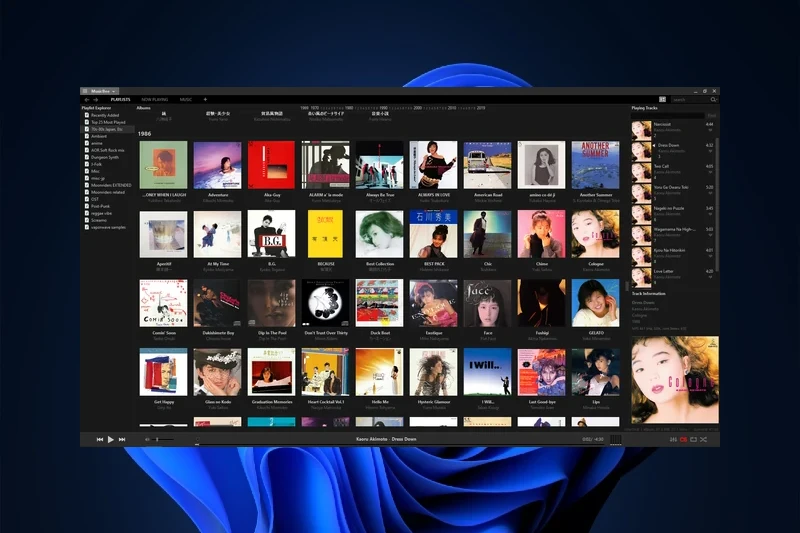The height and width of the screenshot is (533, 800).
Task: Select the GELATO album cover
Action: pos(595,303)
